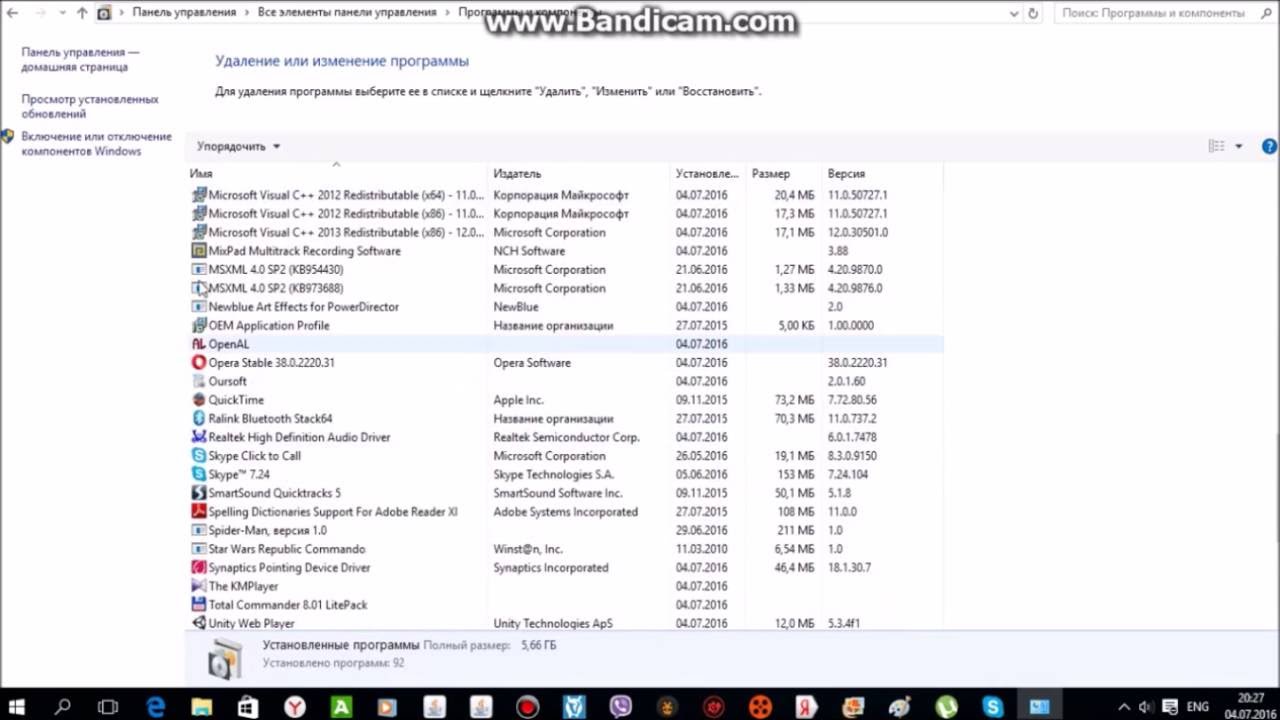Viewport: 1280px width, 720px height.
Task: Open help with the blue question icon
Action: tap(1269, 146)
